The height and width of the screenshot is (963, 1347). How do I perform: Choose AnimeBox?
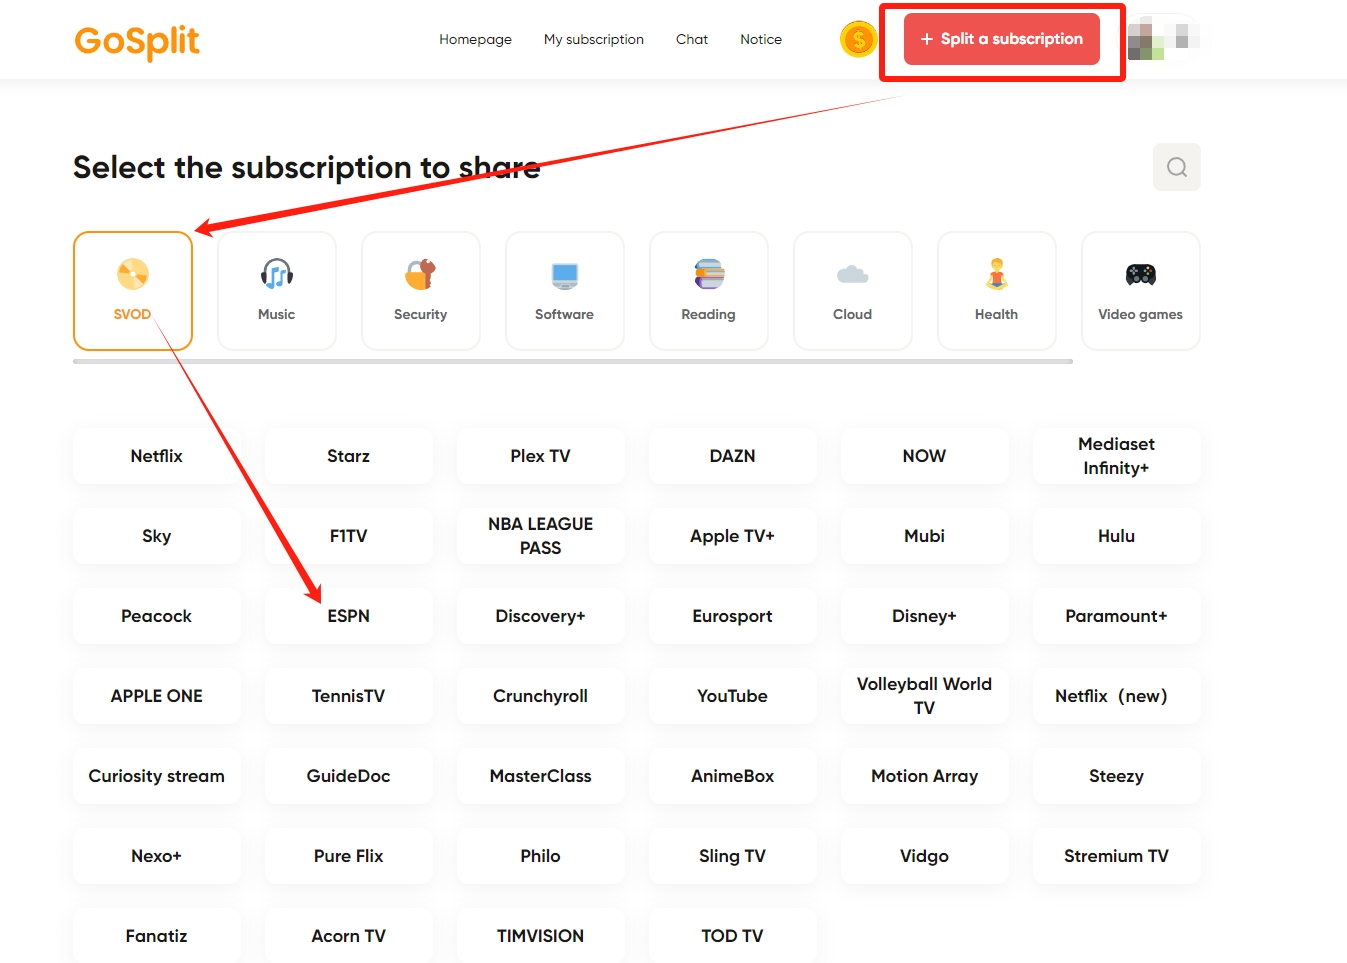(733, 776)
